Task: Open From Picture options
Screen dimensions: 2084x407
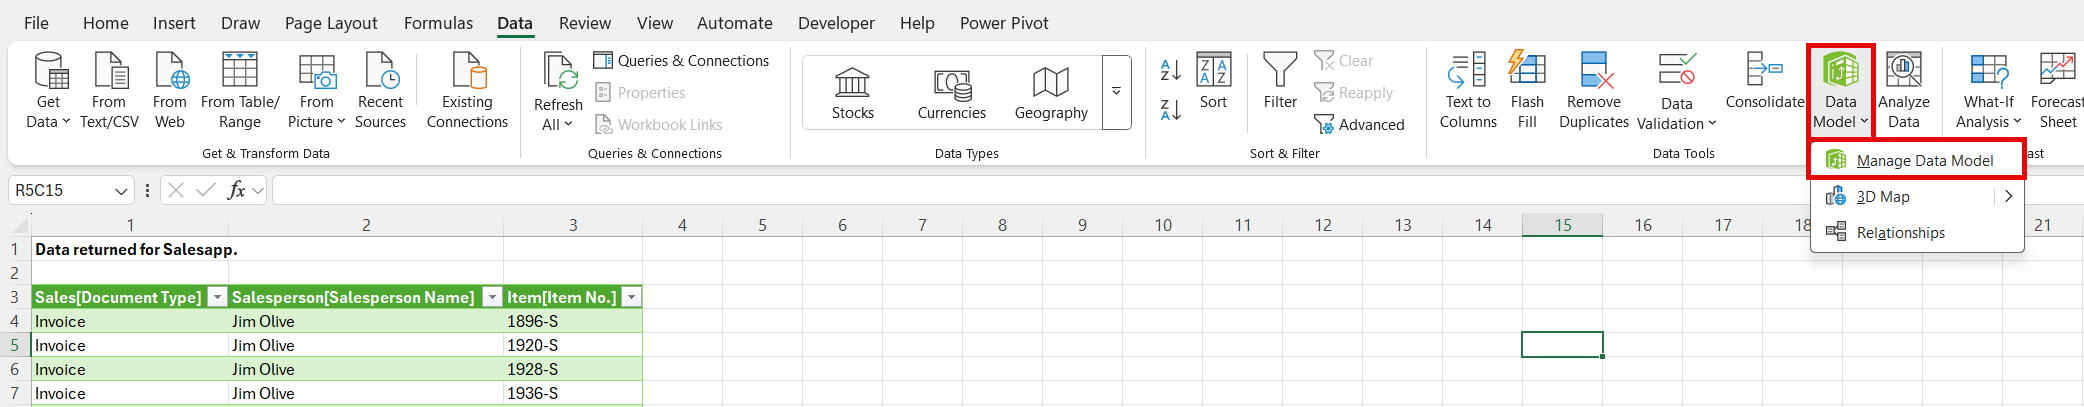Action: [316, 91]
